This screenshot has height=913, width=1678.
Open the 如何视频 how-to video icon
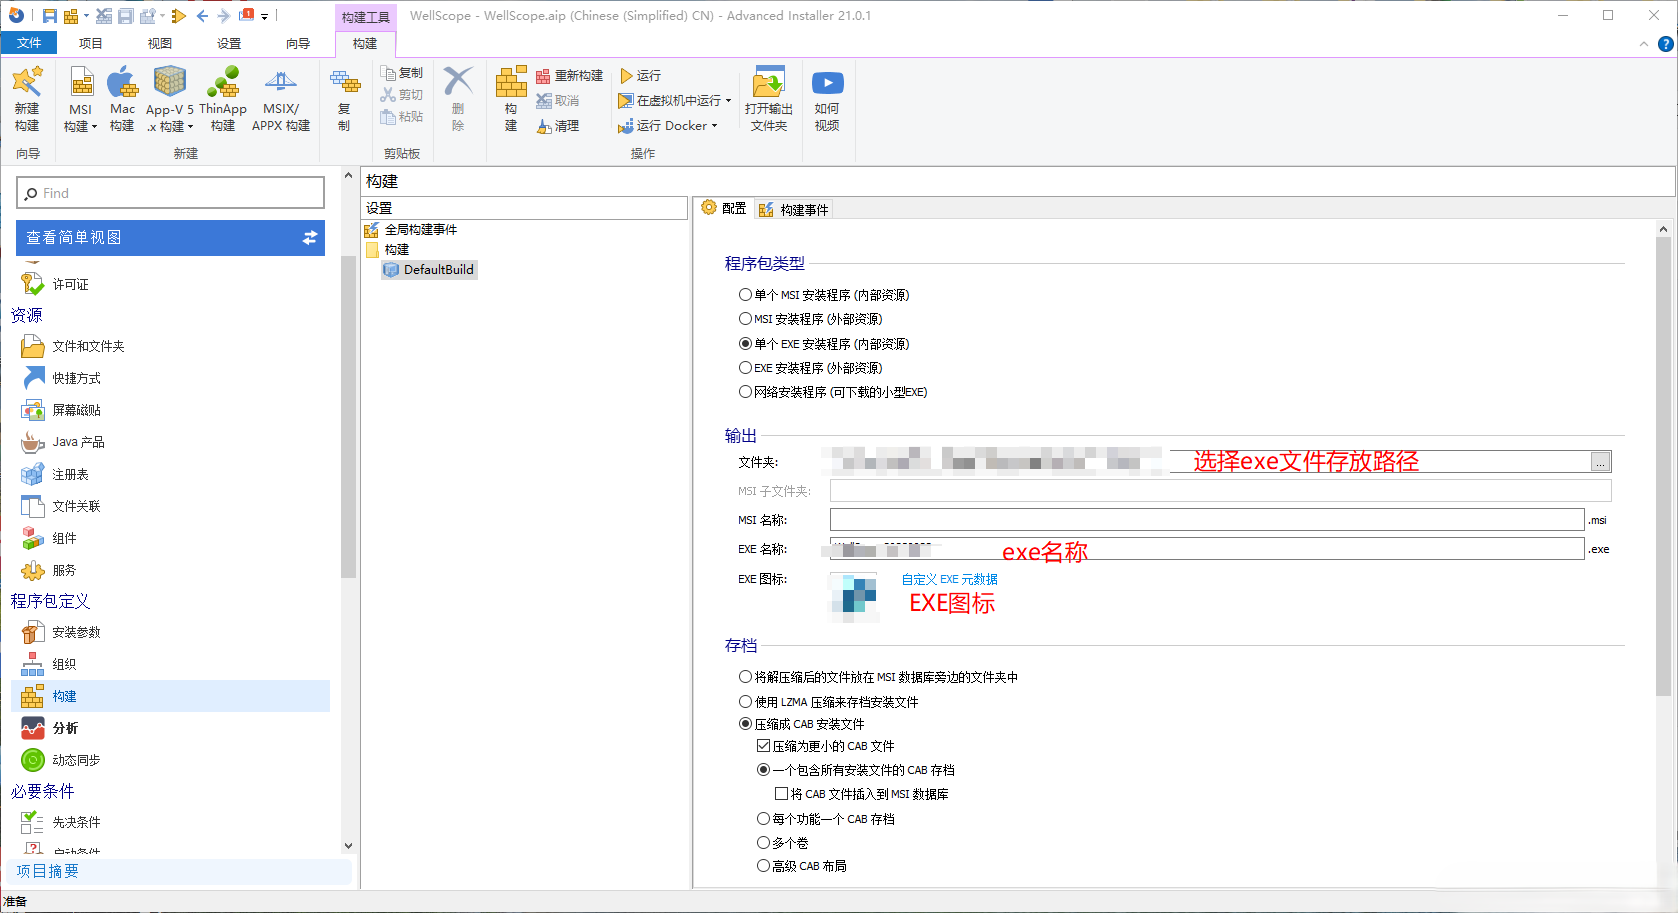827,82
